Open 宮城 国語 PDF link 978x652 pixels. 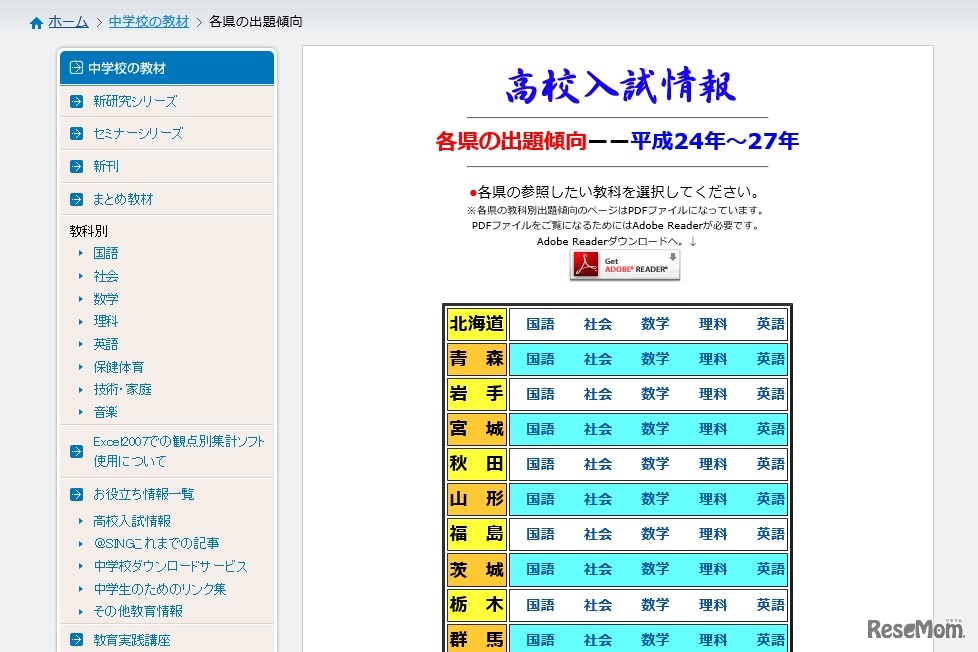coord(540,429)
